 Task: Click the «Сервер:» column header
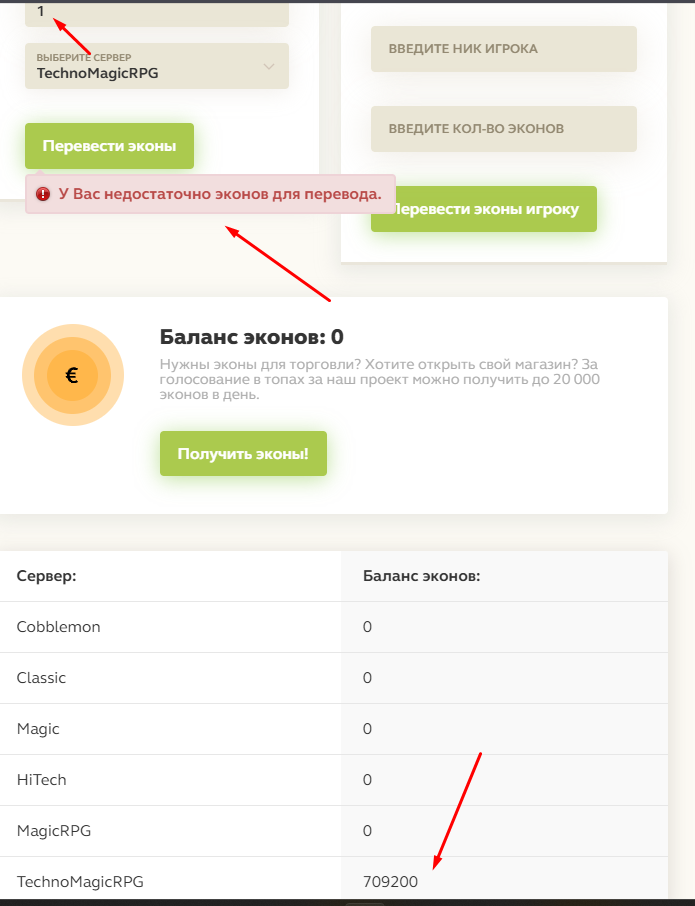pyautogui.click(x=47, y=577)
